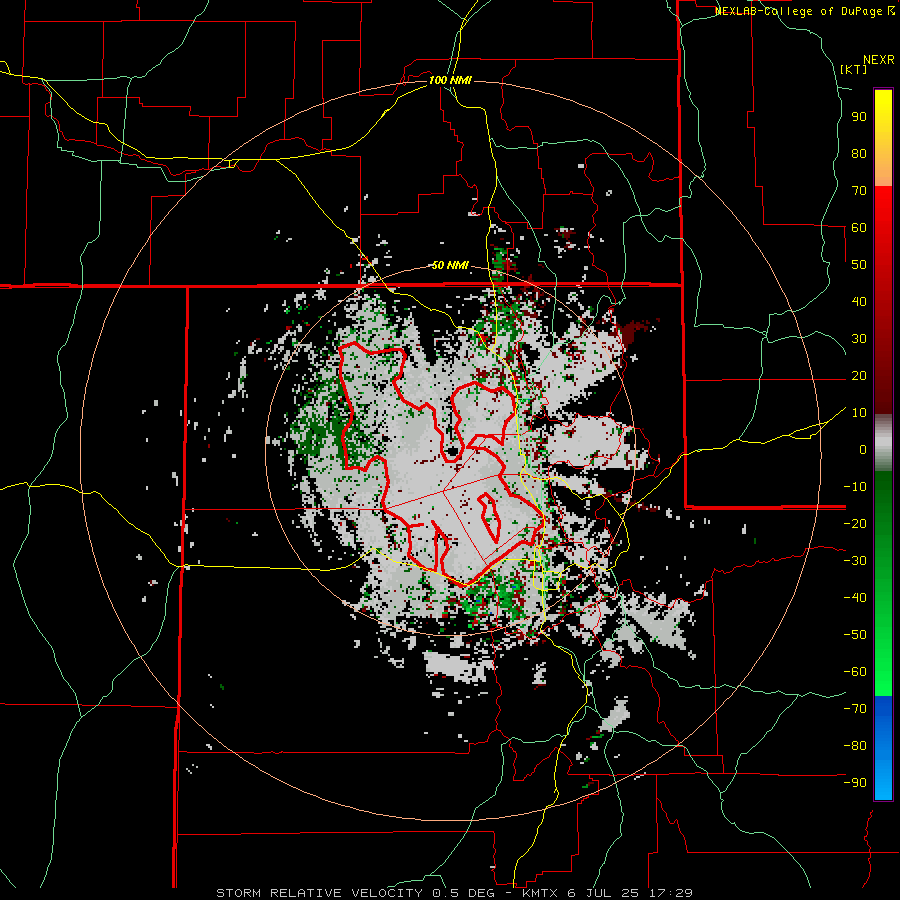Screen dimensions: 900x900
Task: Select the 70 value on velocity scale
Action: coord(859,191)
